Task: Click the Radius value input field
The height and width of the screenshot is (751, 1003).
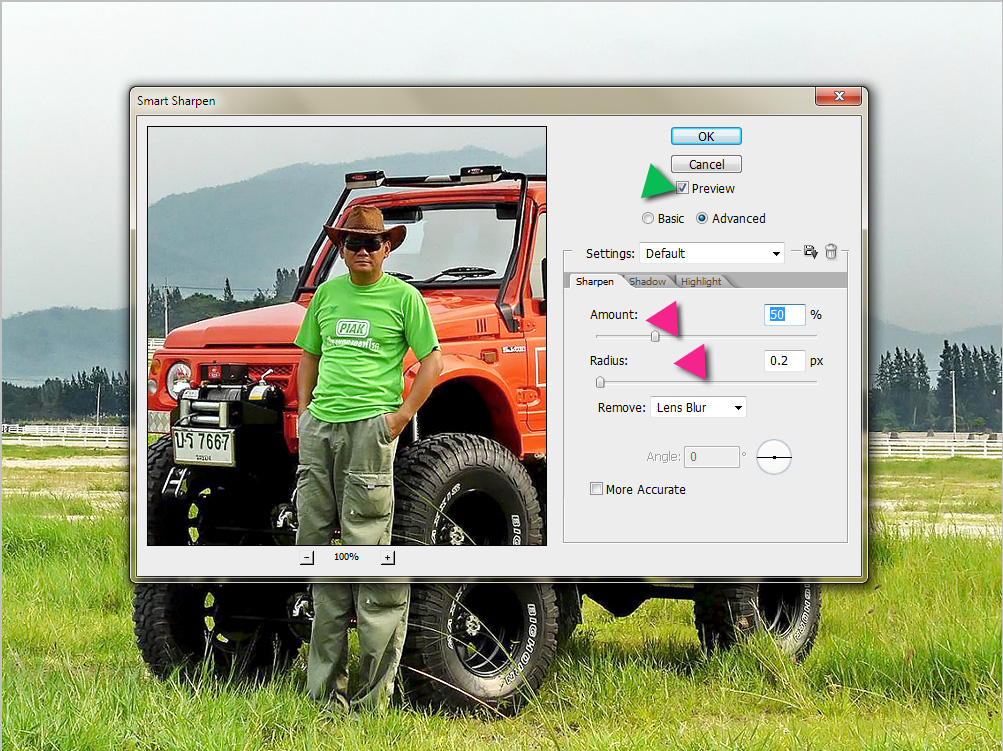Action: [784, 360]
